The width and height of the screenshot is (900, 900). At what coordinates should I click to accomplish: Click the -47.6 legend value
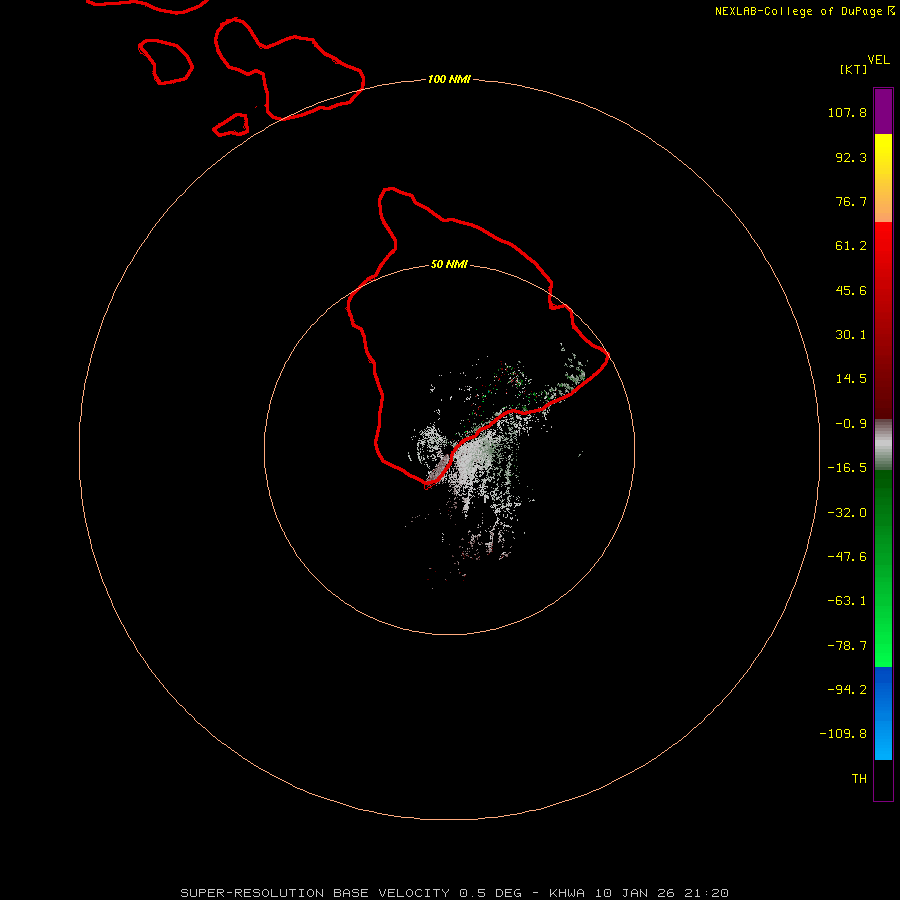(847, 557)
